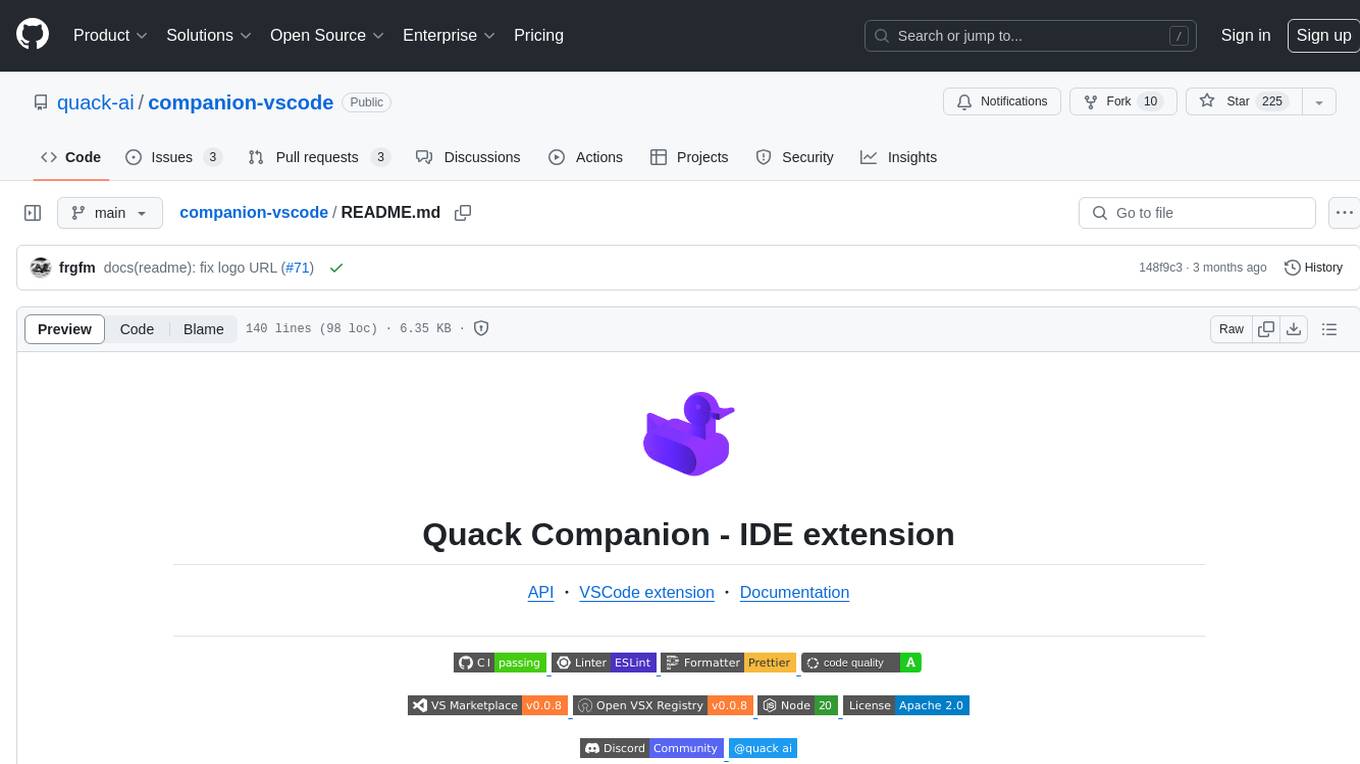The width and height of the screenshot is (1360, 764).
Task: Select the Discussions tab
Action: (468, 157)
